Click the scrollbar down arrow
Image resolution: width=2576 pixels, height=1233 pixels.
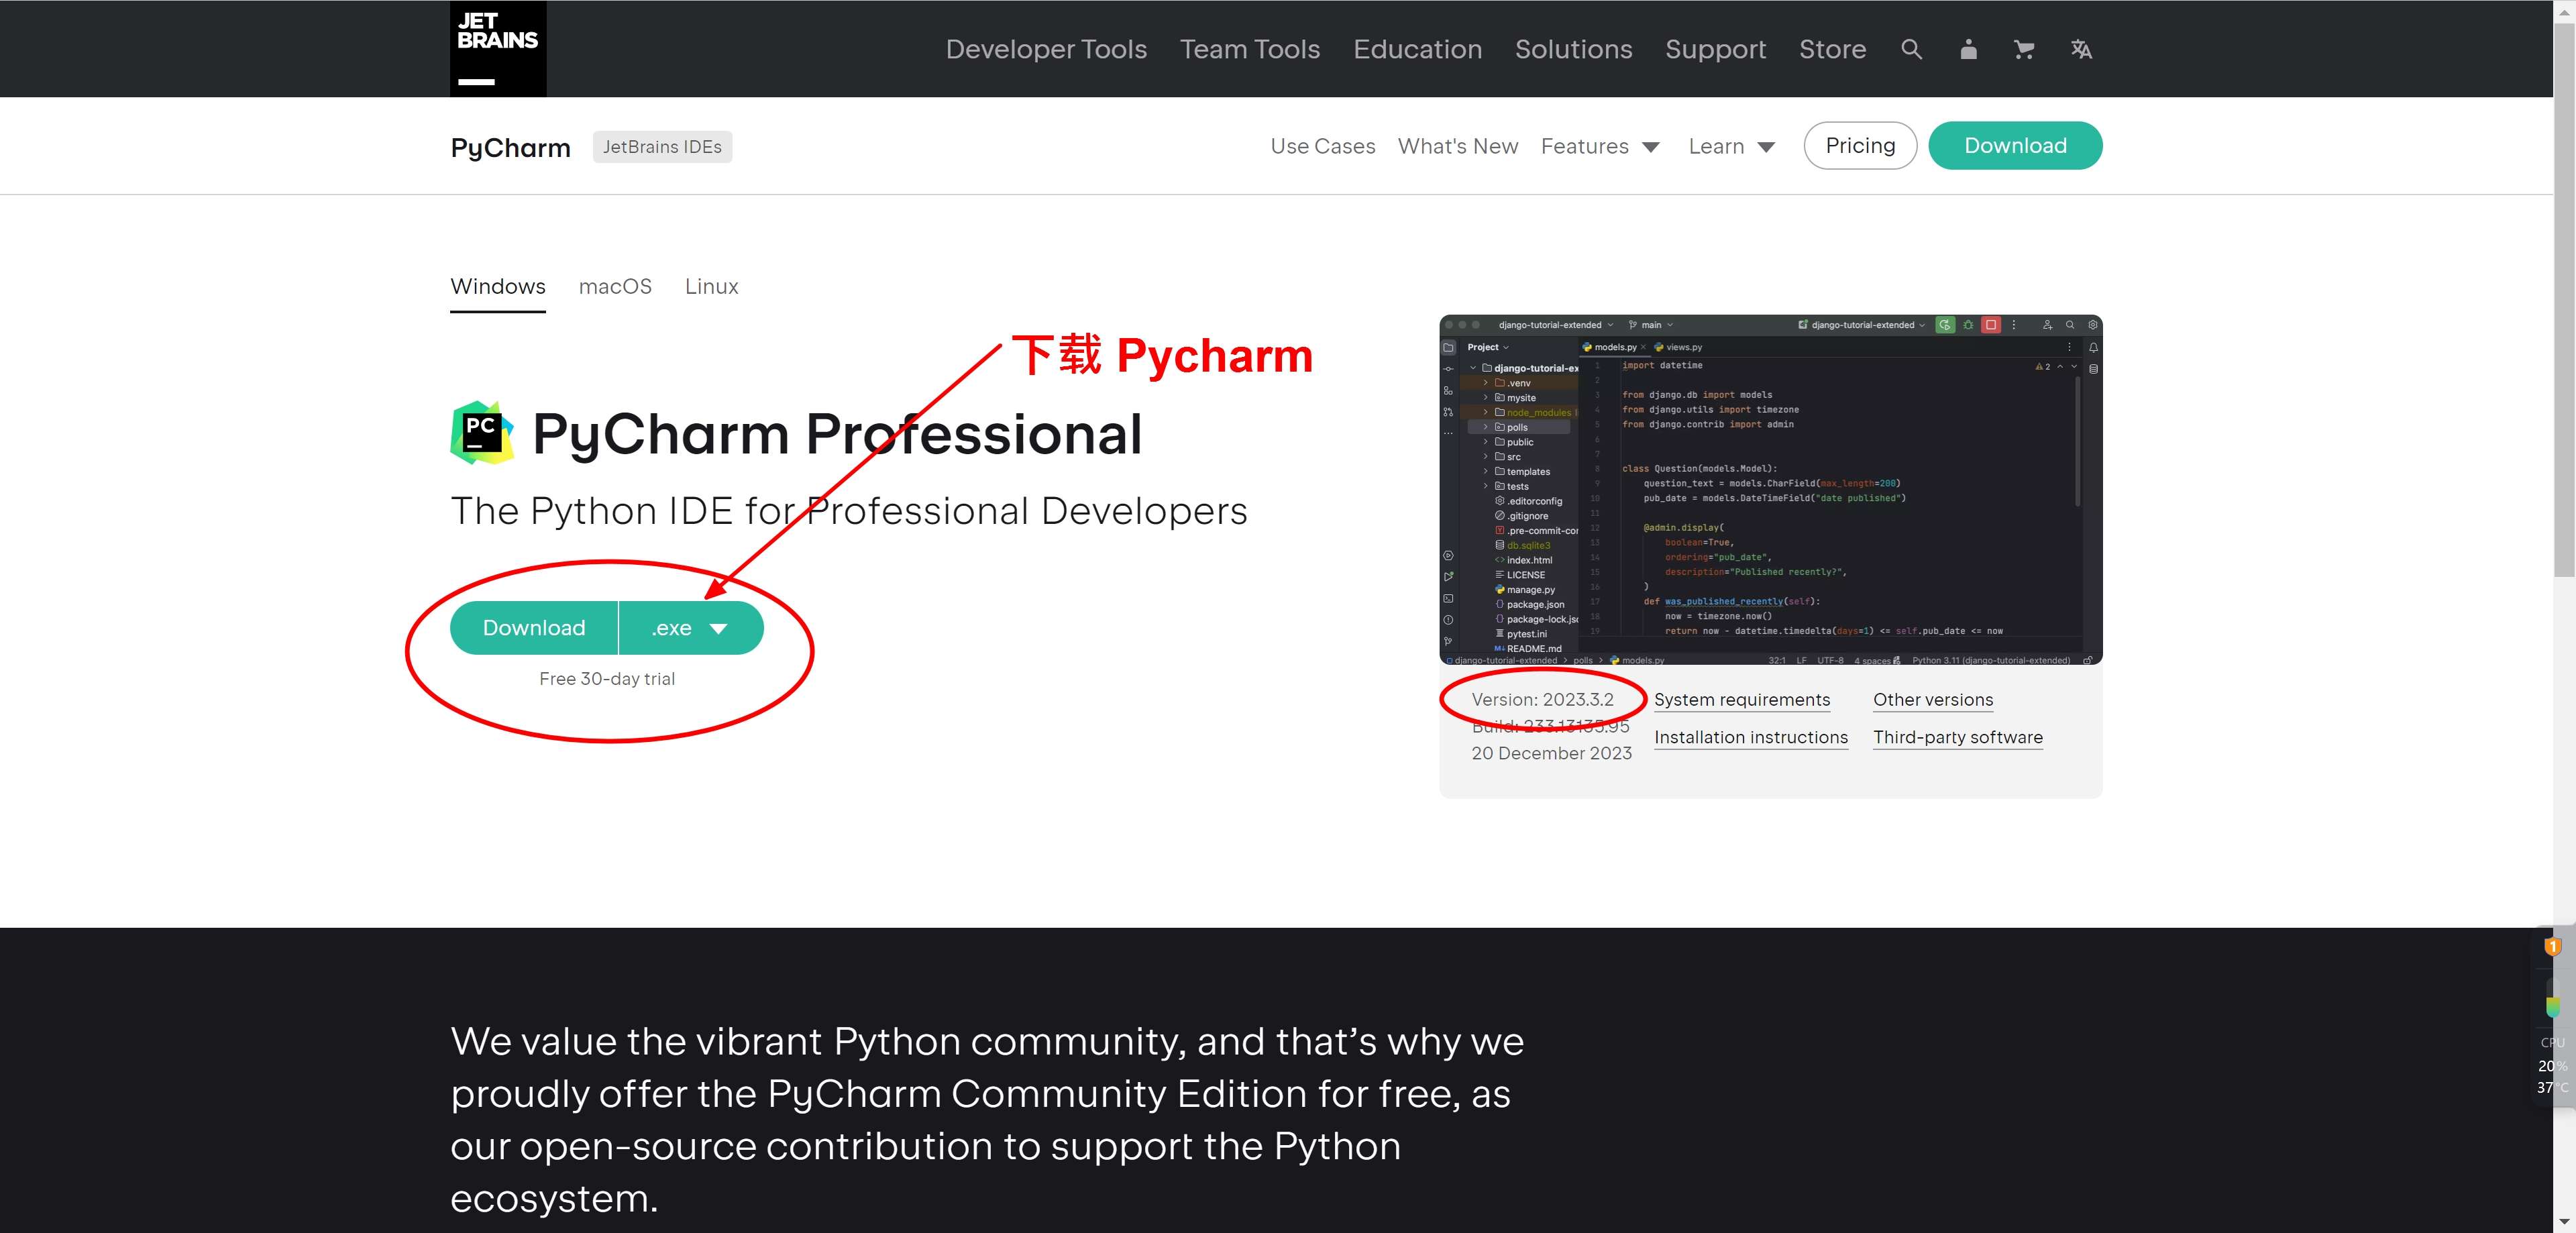[2564, 1222]
